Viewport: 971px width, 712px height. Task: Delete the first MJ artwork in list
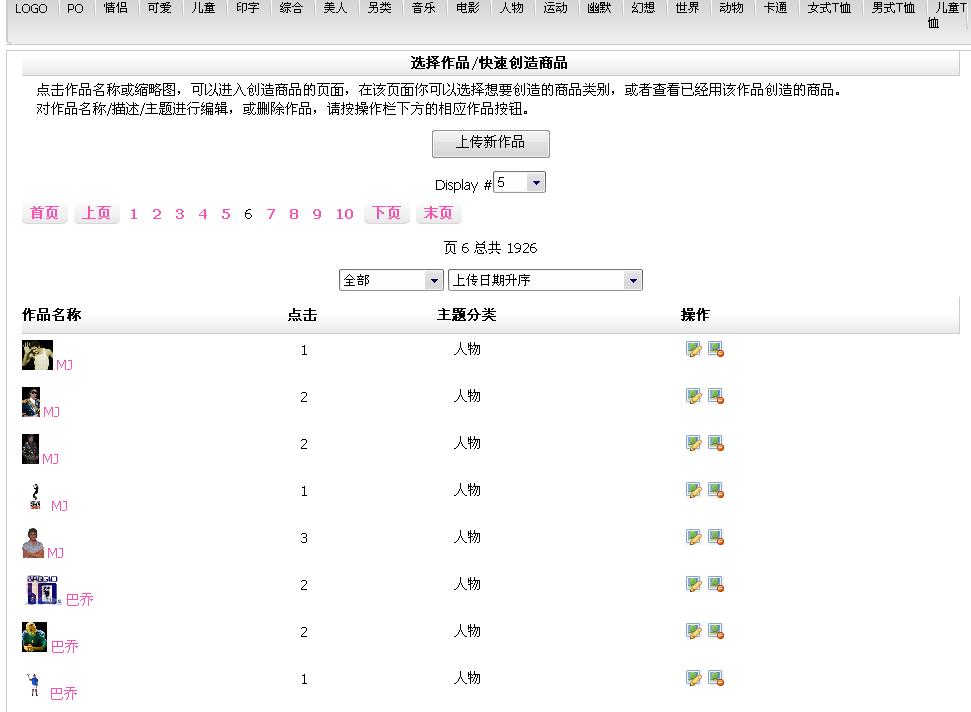click(x=716, y=349)
